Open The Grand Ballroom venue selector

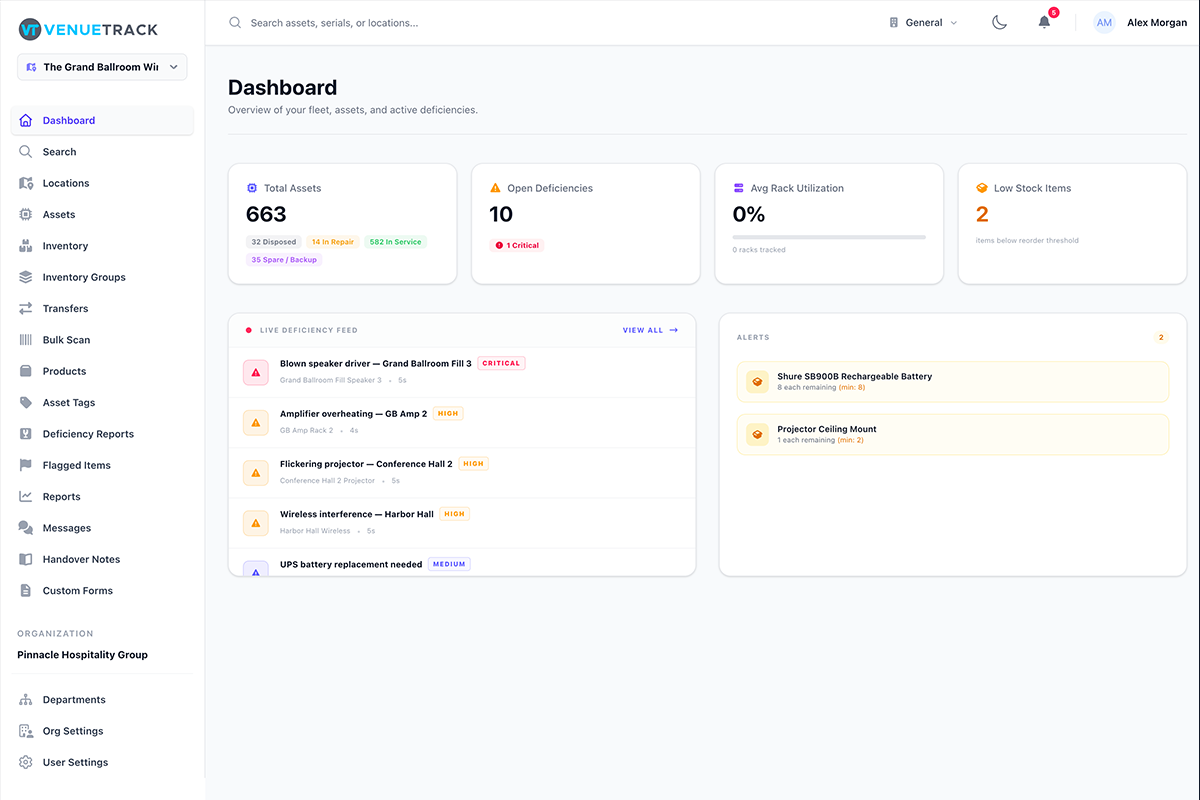(x=101, y=66)
